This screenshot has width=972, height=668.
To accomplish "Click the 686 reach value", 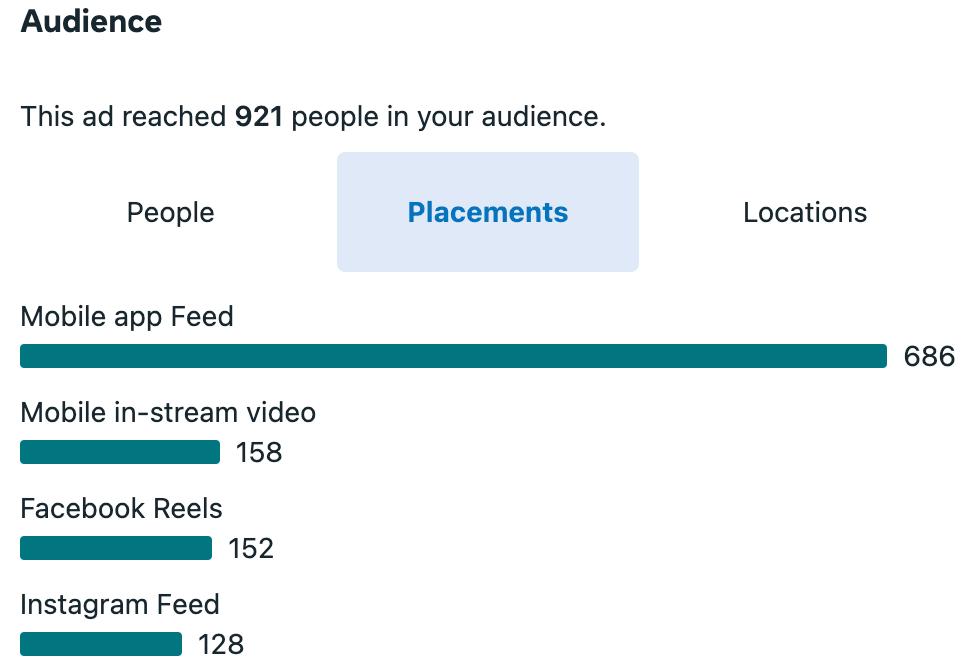I will [x=929, y=356].
